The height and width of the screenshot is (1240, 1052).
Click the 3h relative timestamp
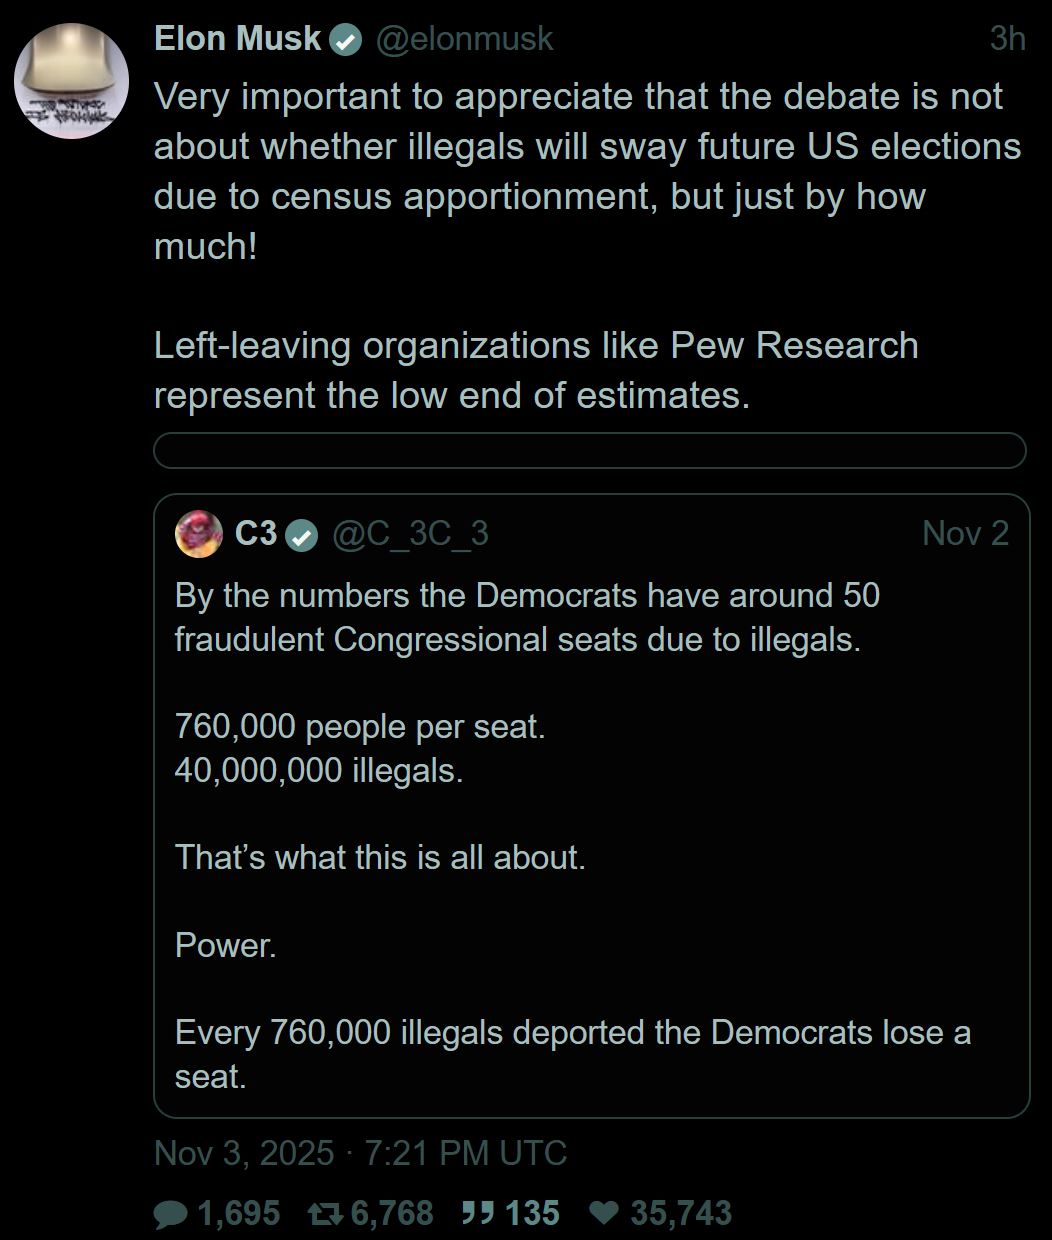pos(1007,39)
